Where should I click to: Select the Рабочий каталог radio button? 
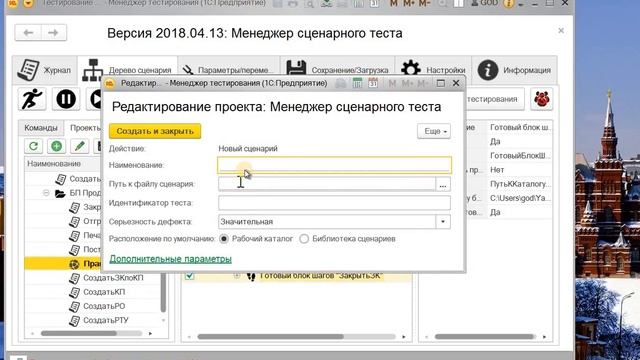coord(224,239)
